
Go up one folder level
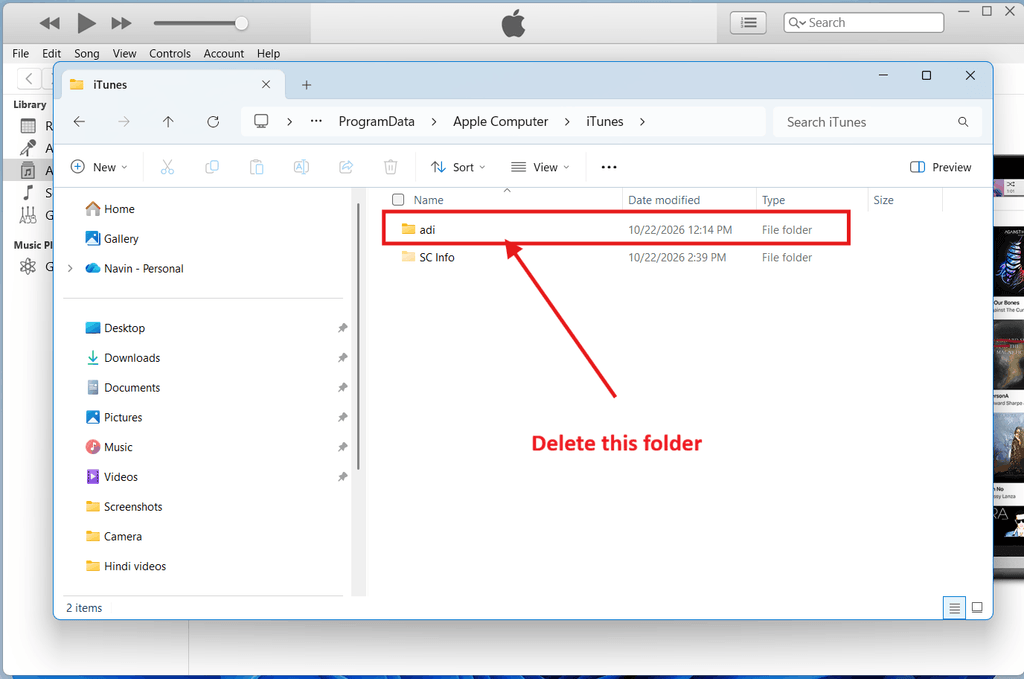point(168,122)
